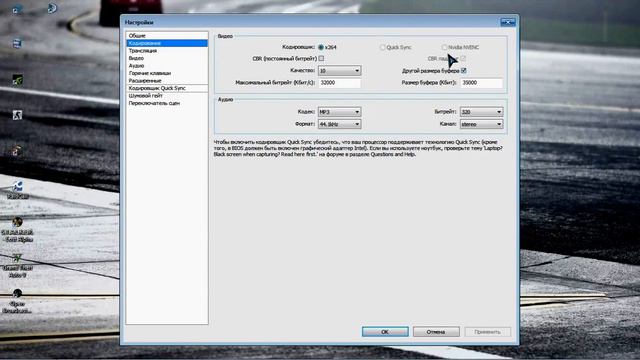640x360 pixels.
Task: Open the Расширенные settings section
Action: [x=167, y=81]
